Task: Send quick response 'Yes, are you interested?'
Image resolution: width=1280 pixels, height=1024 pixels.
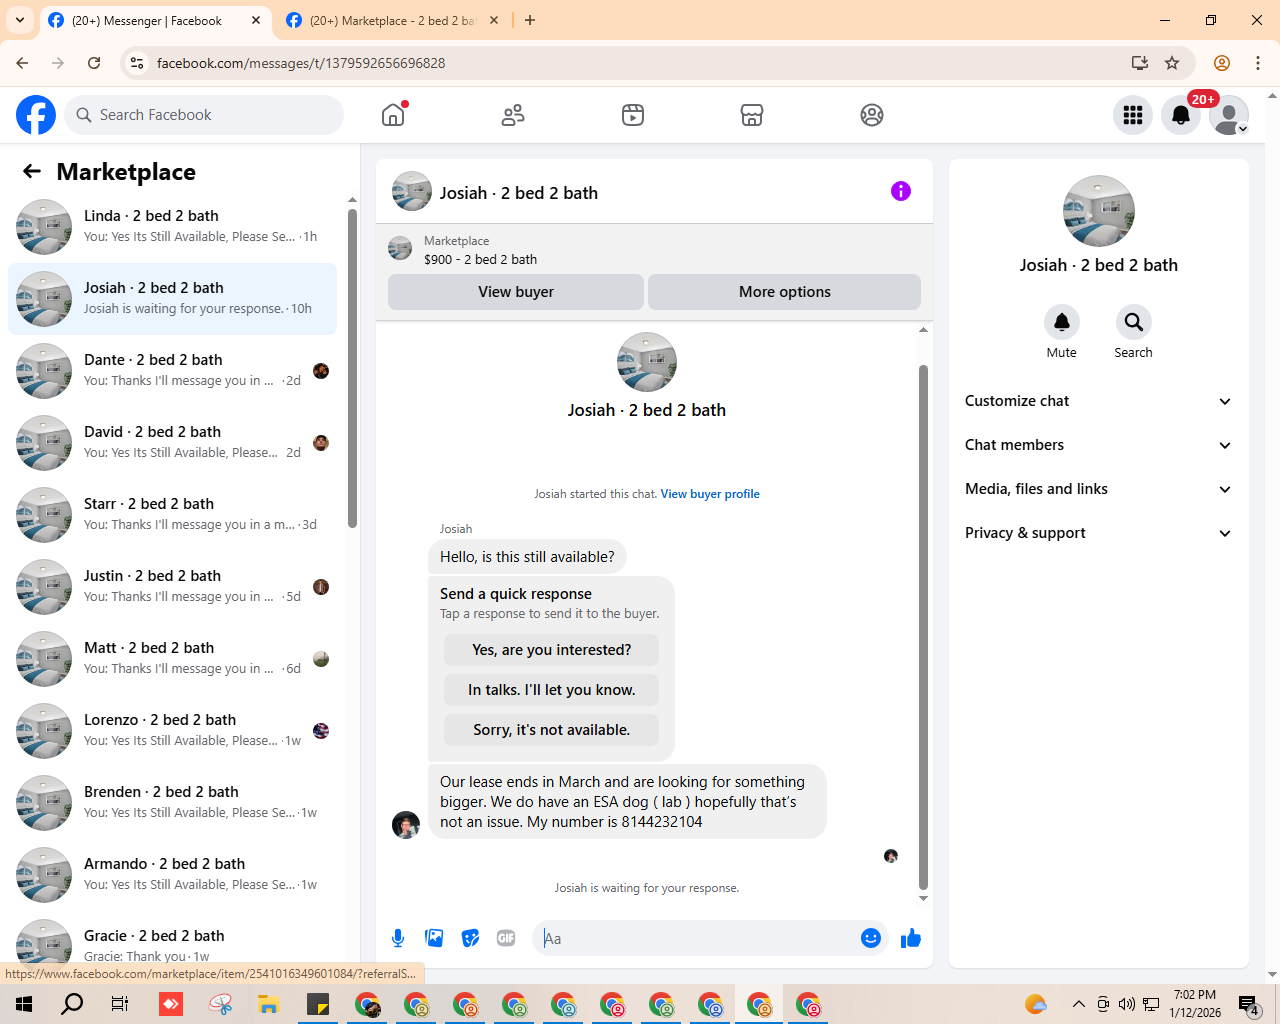Action: click(552, 650)
